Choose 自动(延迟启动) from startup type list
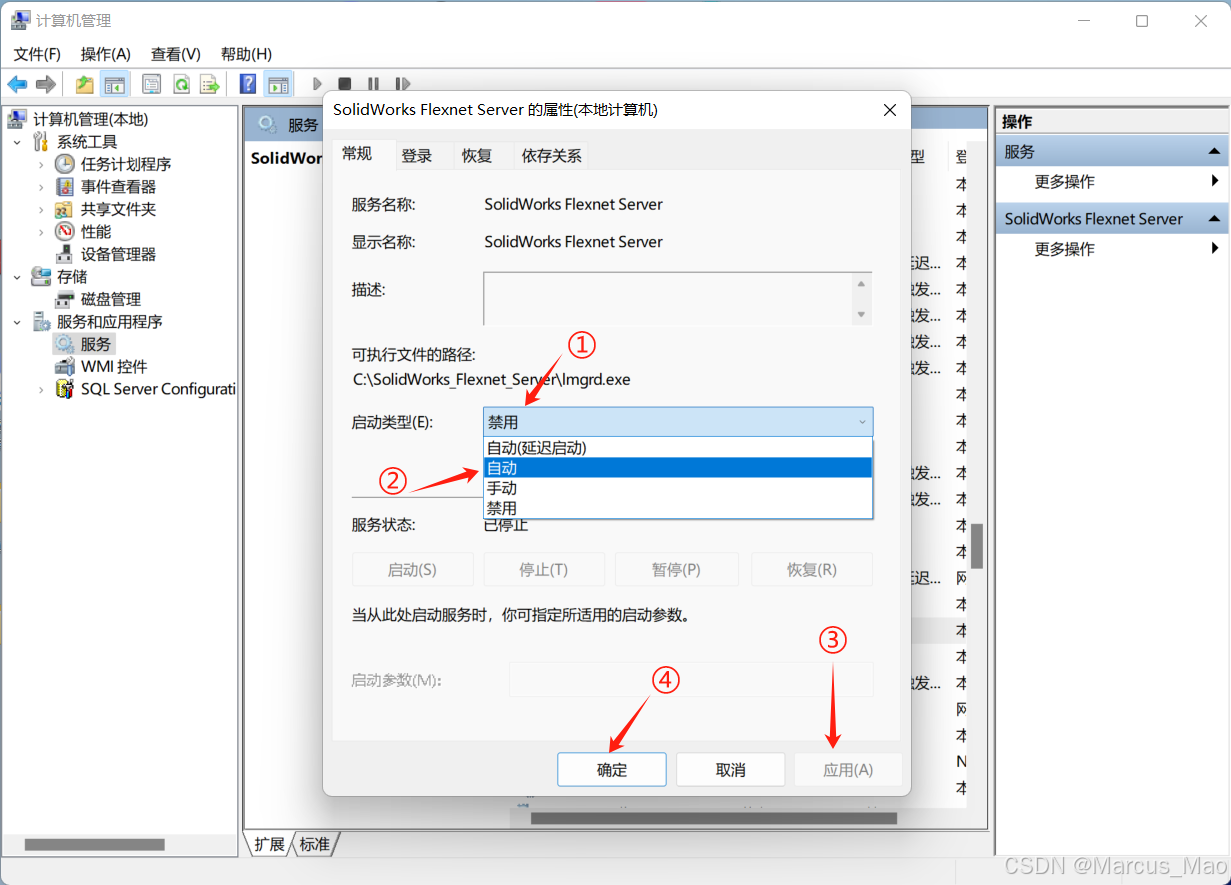 click(x=678, y=448)
